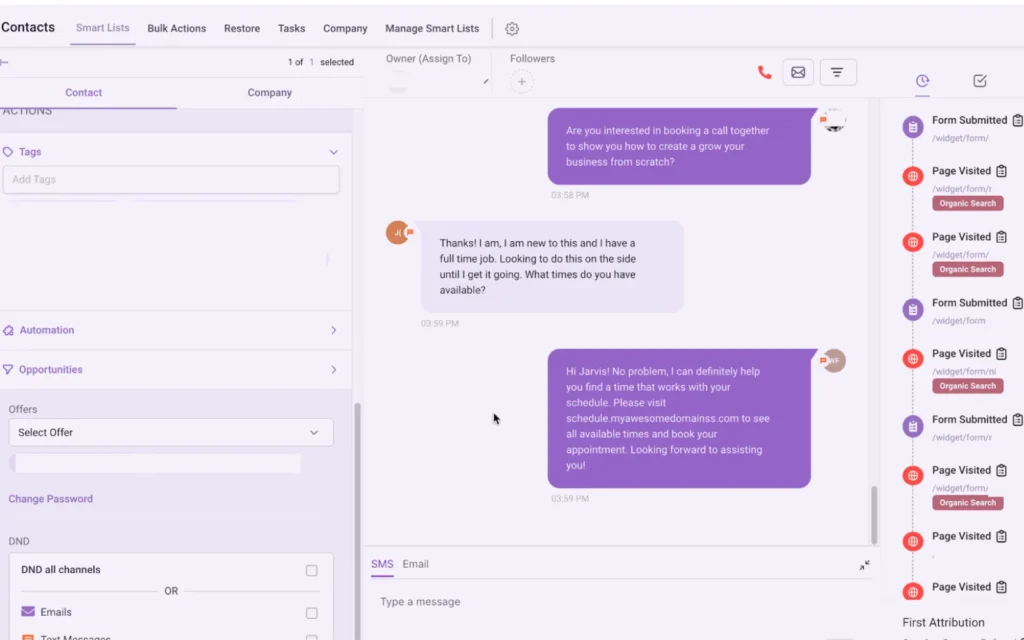Switch composer to Email tab

point(415,564)
